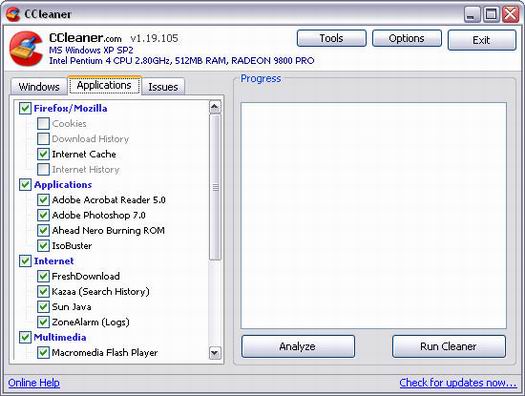Switch to the Windows tab
Viewport: 525px width, 396px height.
[x=39, y=87]
